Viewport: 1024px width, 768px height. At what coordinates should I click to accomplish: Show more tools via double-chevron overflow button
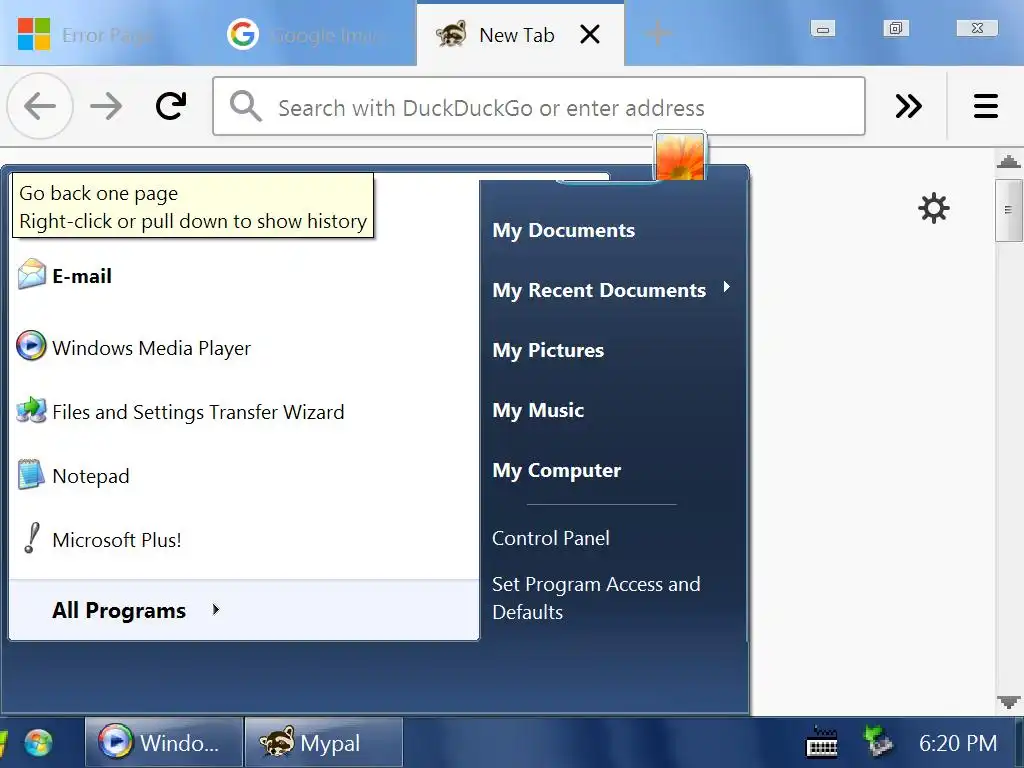908,106
